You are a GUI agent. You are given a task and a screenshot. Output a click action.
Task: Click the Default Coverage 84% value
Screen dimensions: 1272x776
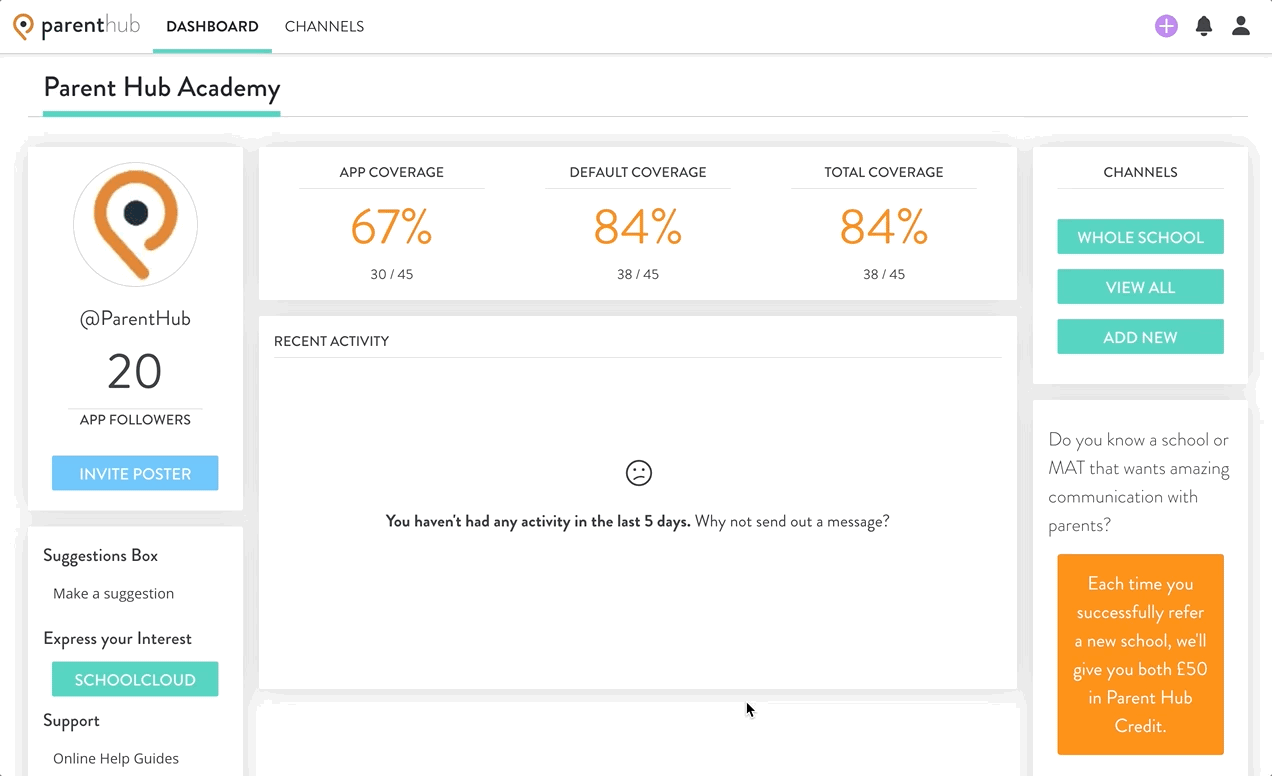tap(638, 227)
